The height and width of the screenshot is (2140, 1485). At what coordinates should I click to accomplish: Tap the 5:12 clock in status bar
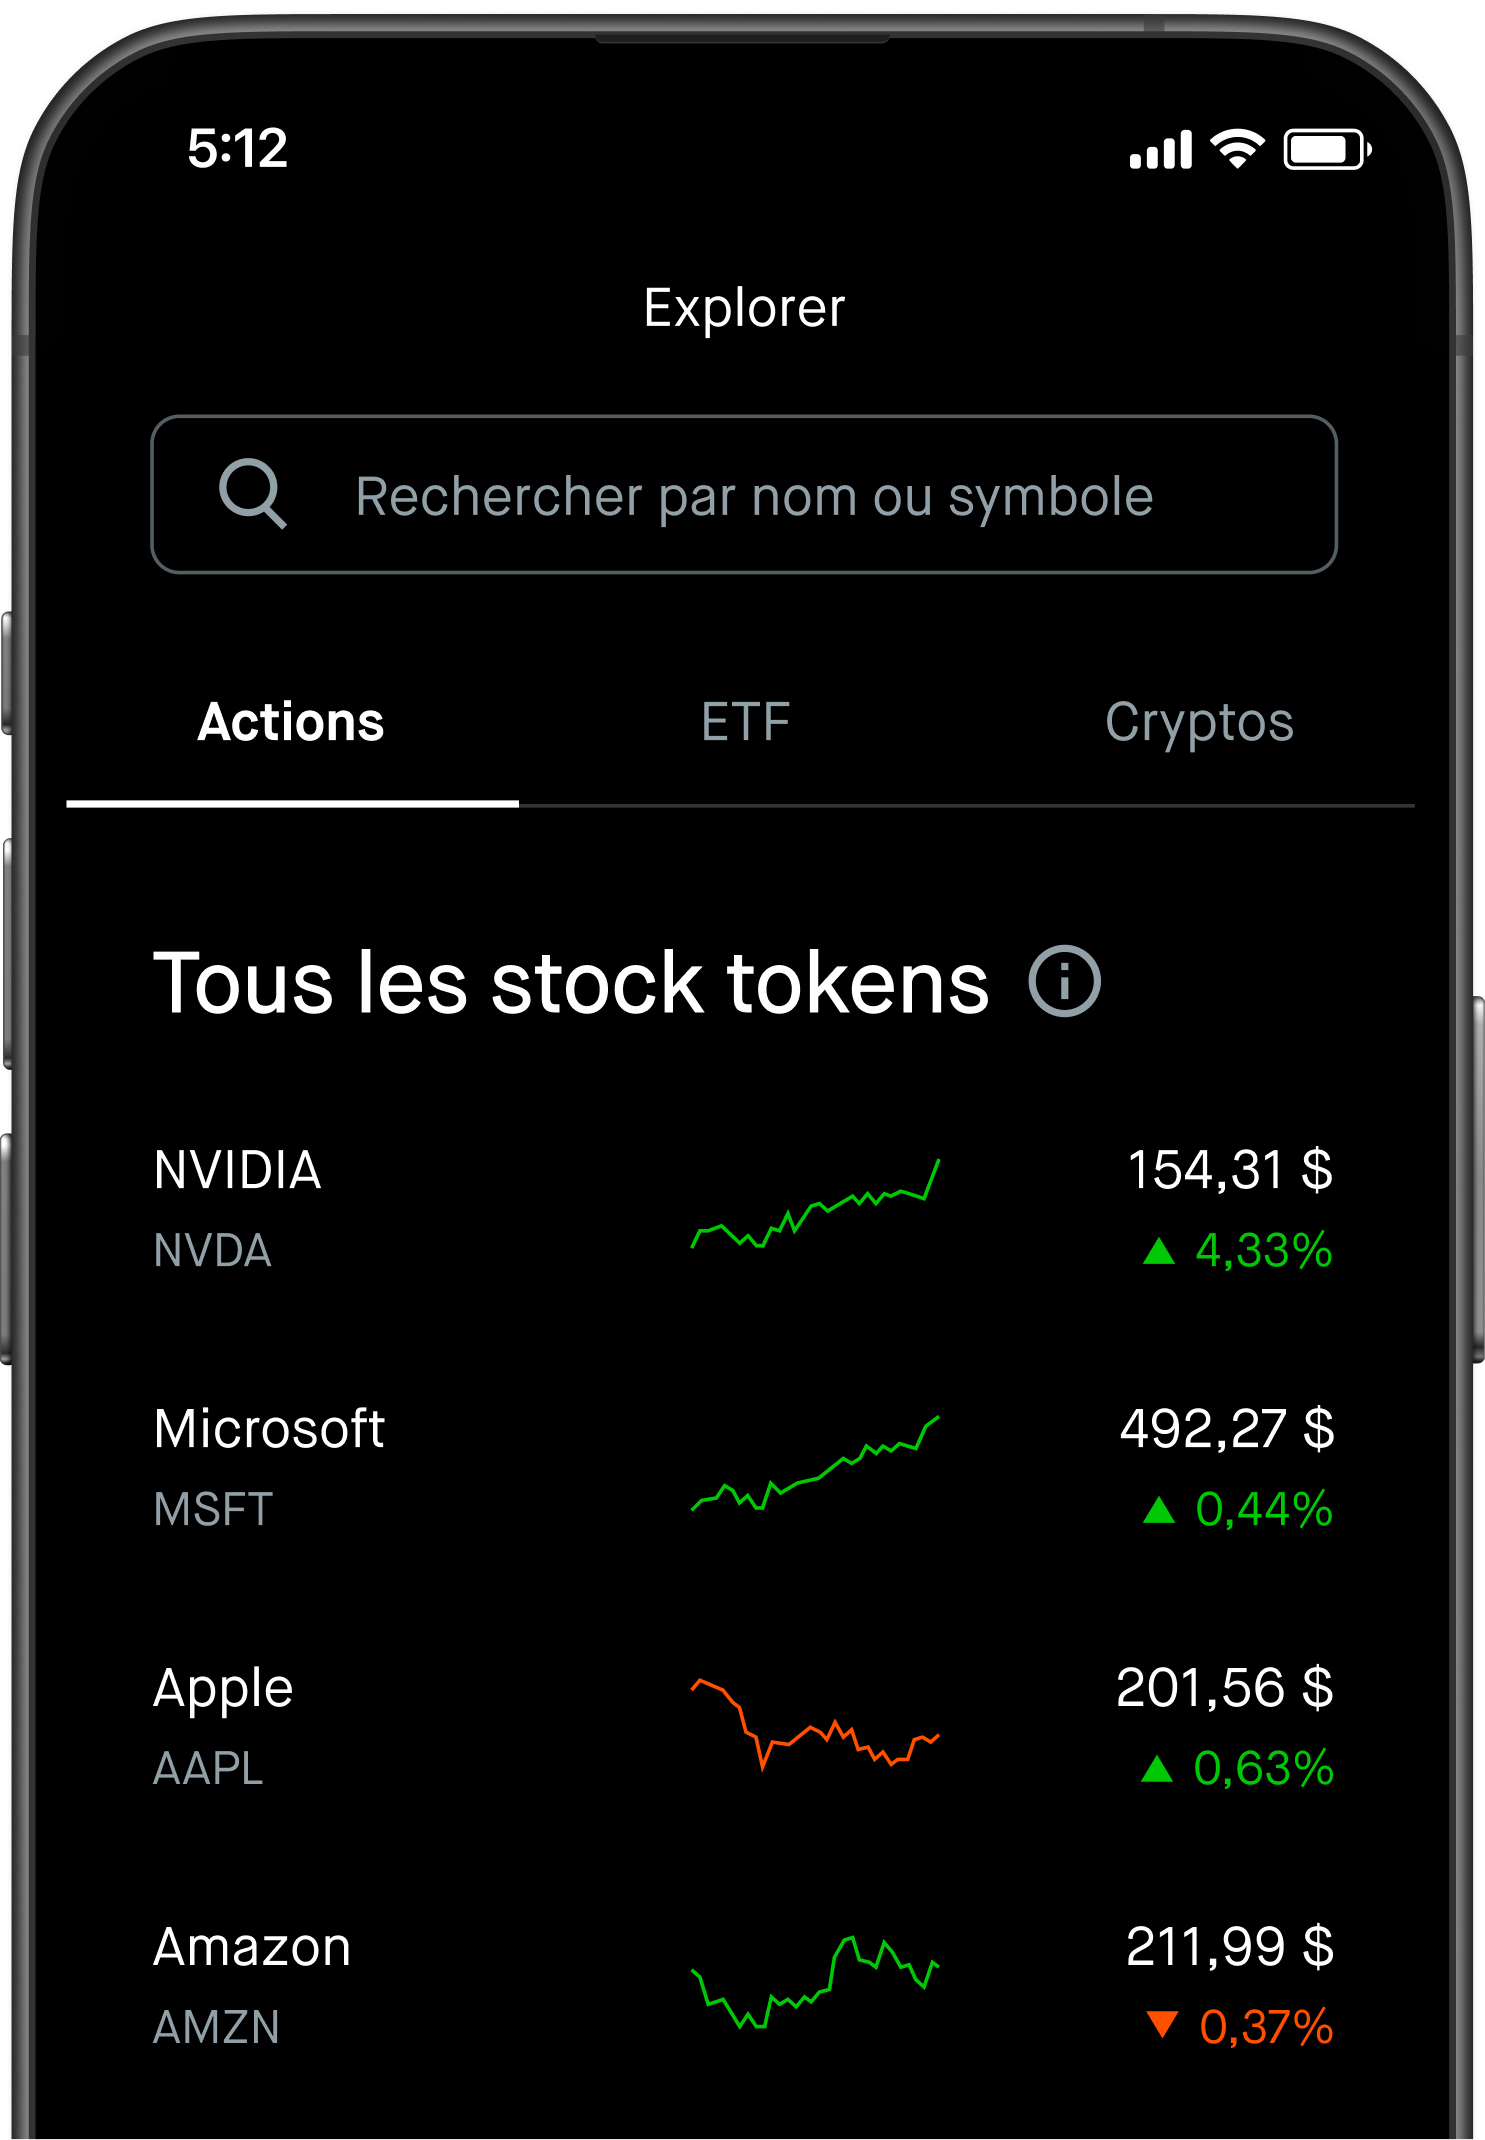[238, 148]
